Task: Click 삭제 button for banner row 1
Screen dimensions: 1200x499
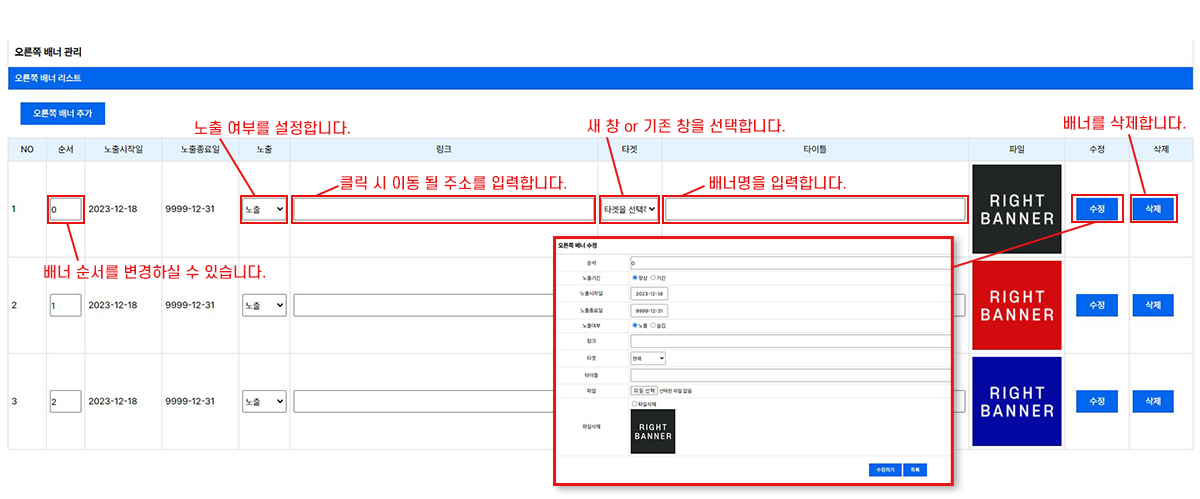Action: point(1153,209)
